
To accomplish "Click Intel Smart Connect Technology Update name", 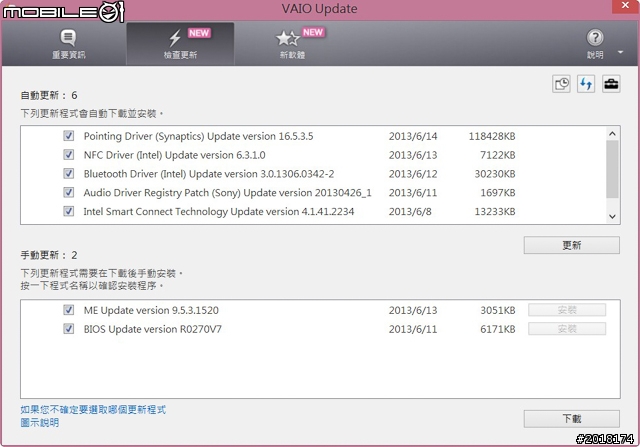I will (x=219, y=211).
